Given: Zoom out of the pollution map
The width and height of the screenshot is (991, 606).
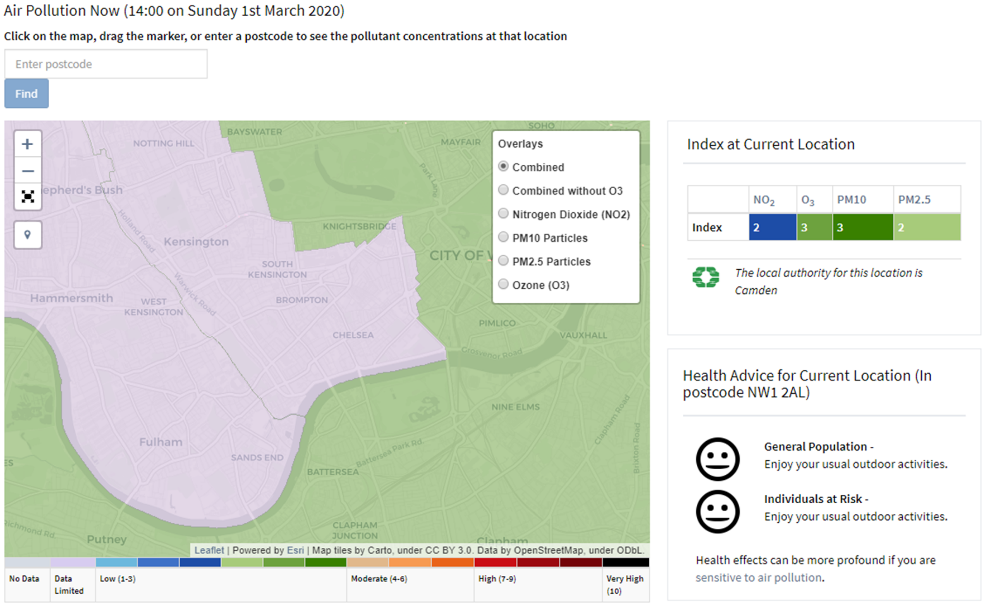Looking at the screenshot, I should tap(27, 171).
